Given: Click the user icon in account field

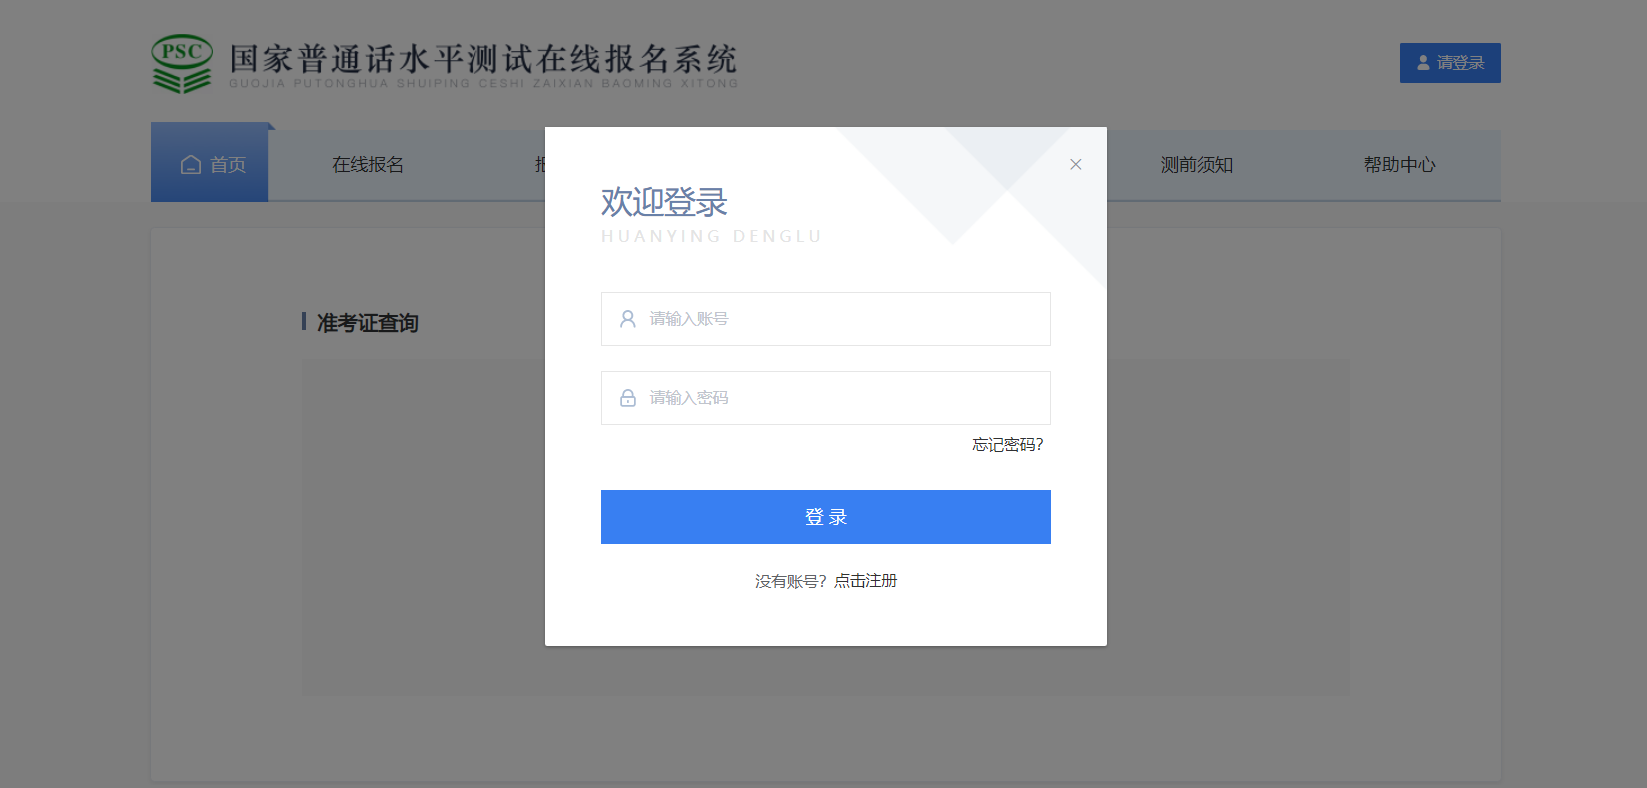Looking at the screenshot, I should pos(628,319).
